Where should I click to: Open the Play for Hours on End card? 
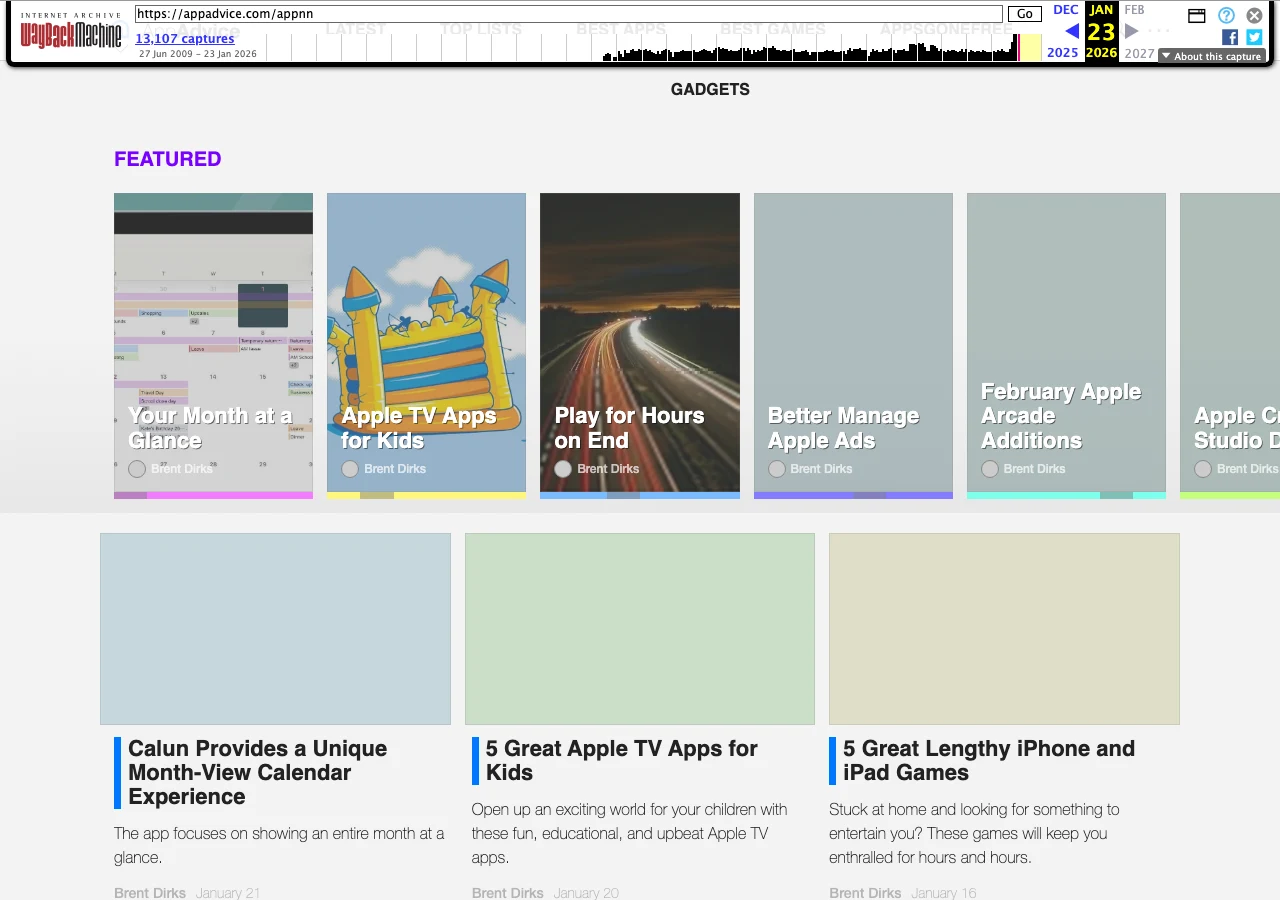pyautogui.click(x=640, y=346)
